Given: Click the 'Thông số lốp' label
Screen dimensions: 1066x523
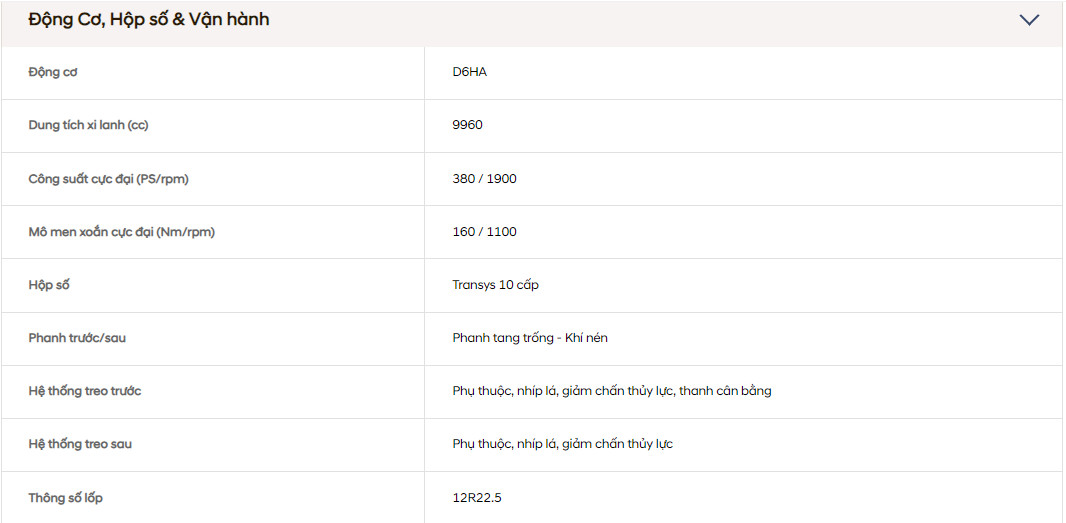Looking at the screenshot, I should pyautogui.click(x=66, y=497).
